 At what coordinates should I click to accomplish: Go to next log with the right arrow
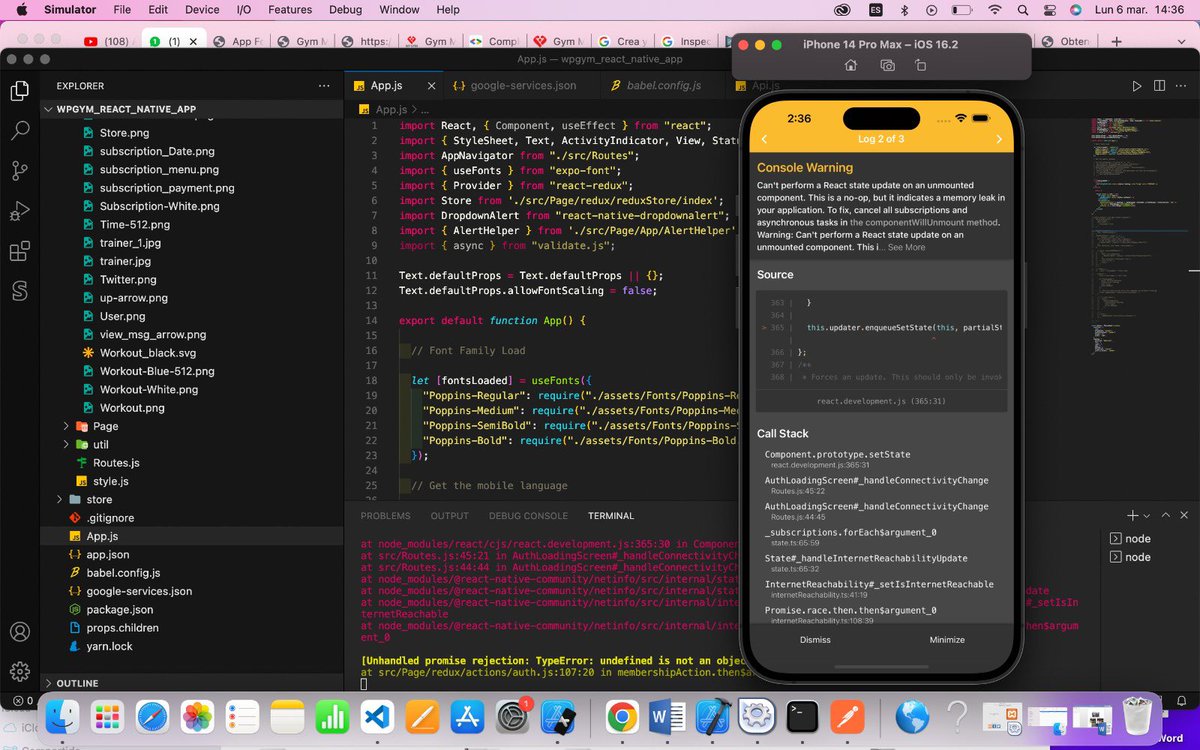(x=998, y=139)
